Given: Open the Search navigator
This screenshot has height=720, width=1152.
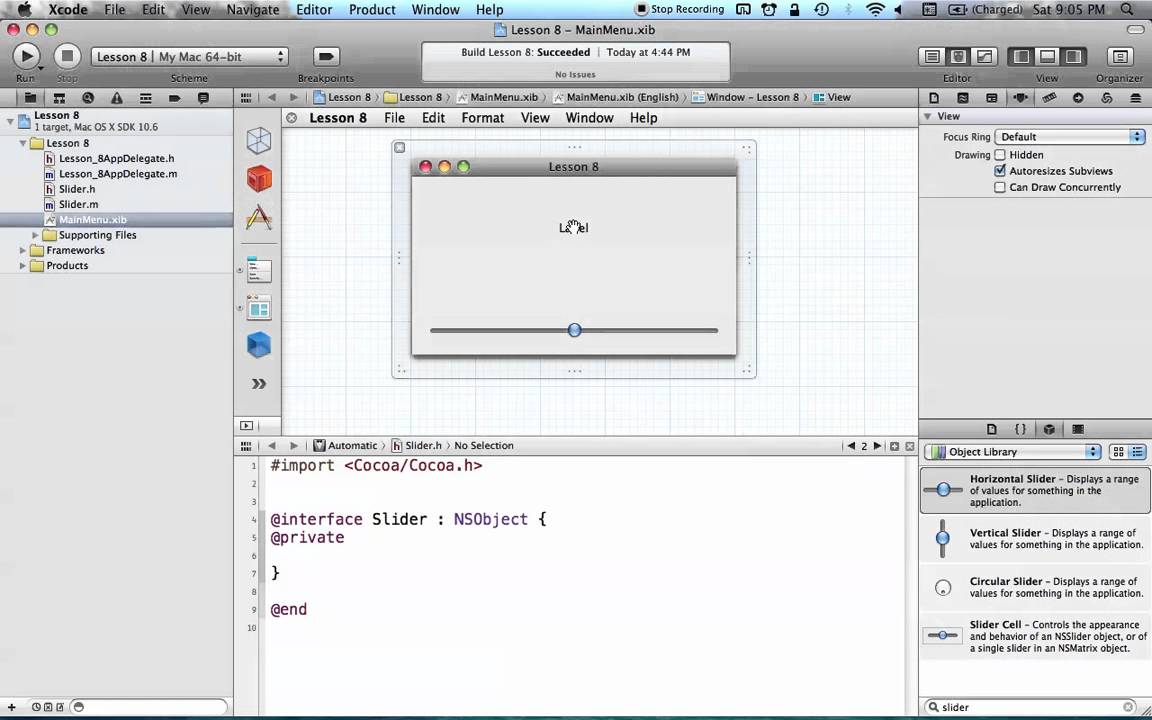Looking at the screenshot, I should coord(88,98).
